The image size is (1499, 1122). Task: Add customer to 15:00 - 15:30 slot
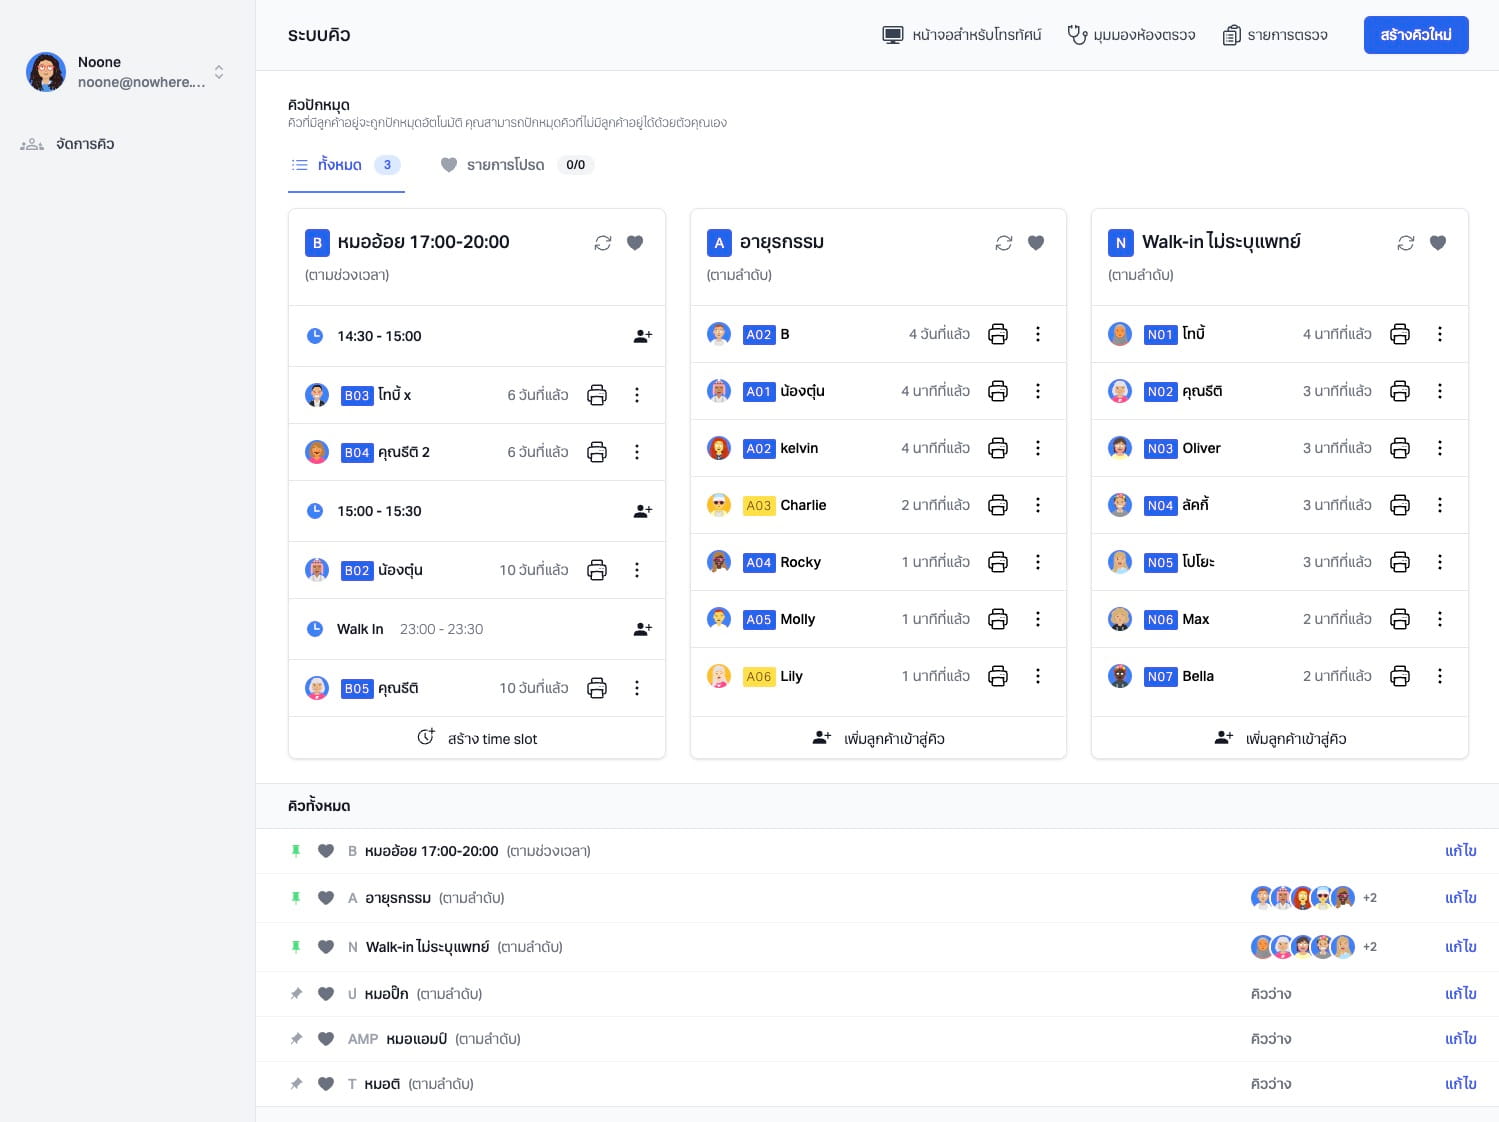click(x=642, y=511)
